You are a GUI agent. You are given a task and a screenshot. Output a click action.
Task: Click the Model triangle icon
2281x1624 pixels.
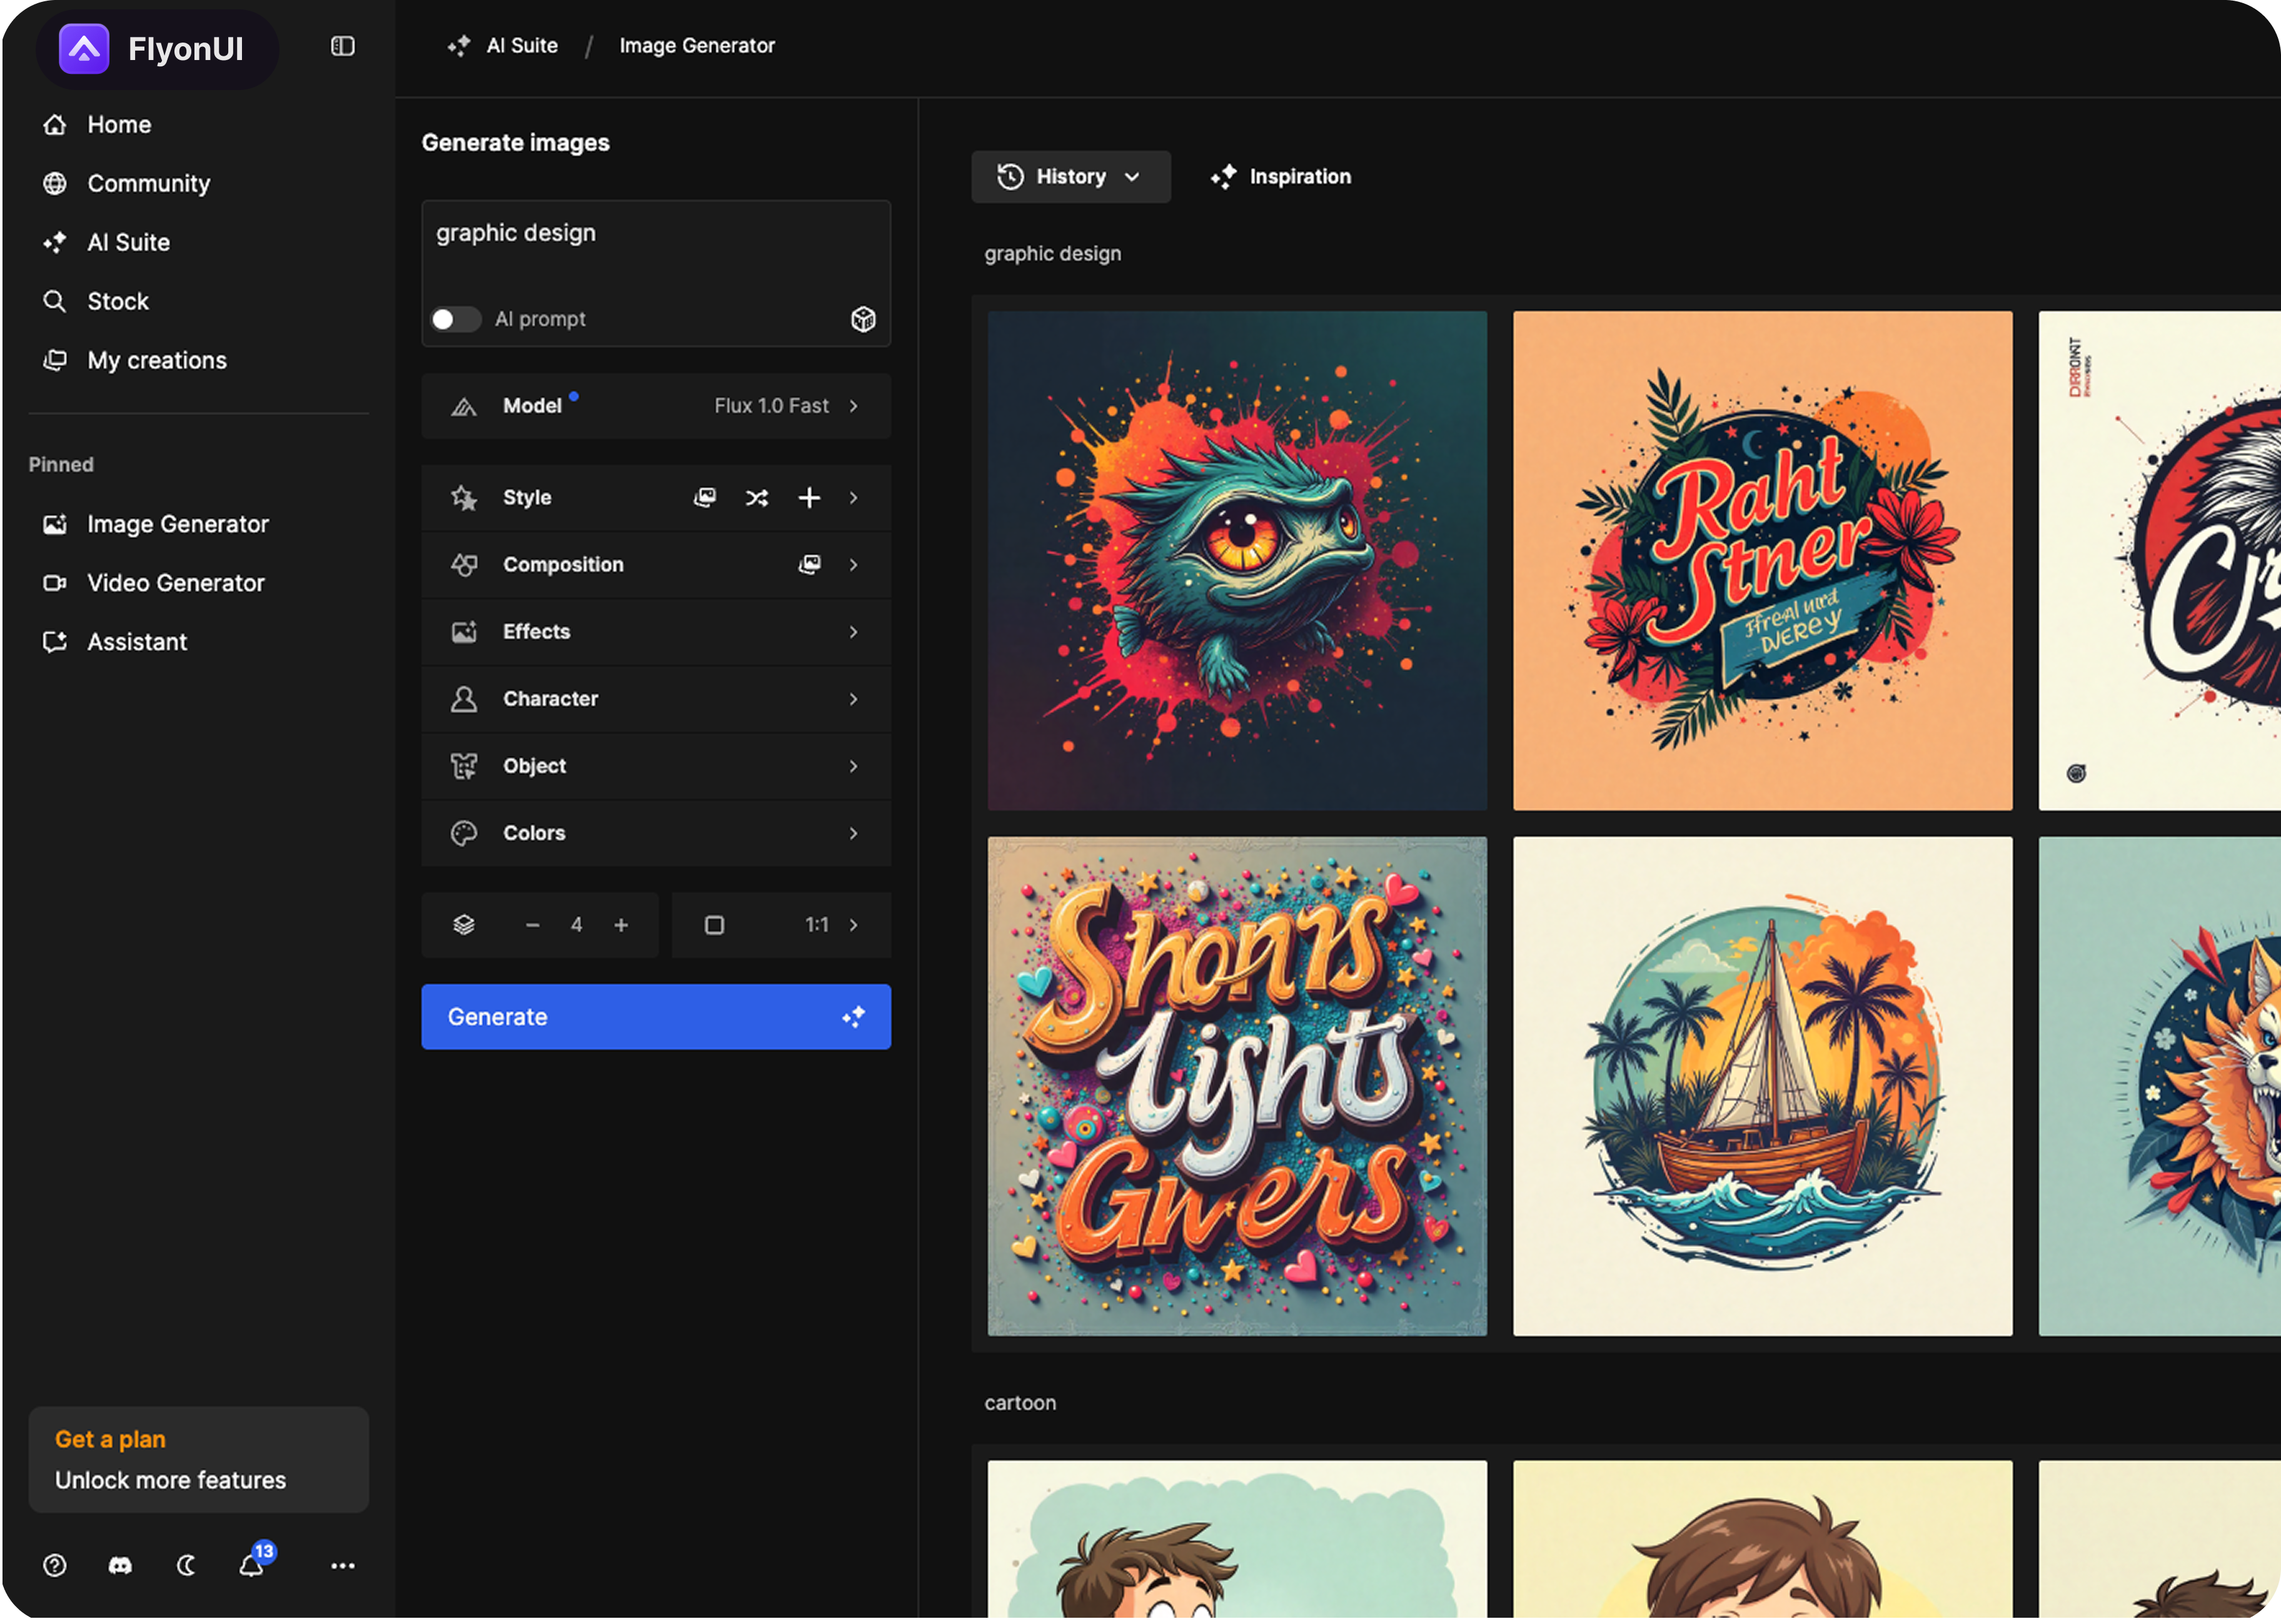point(464,407)
